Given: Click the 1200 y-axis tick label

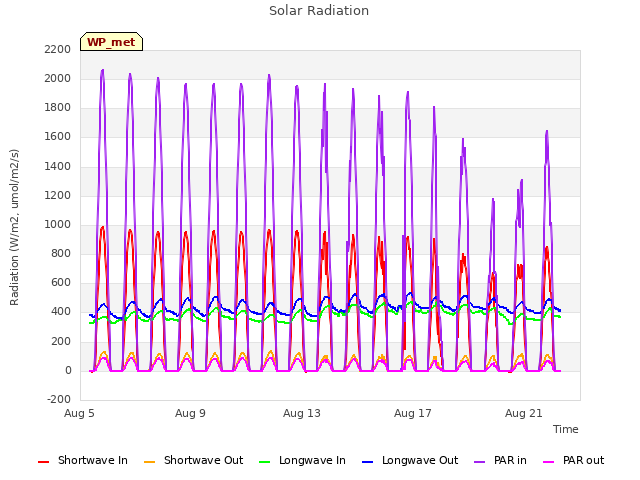Looking at the screenshot, I should (x=58, y=196).
